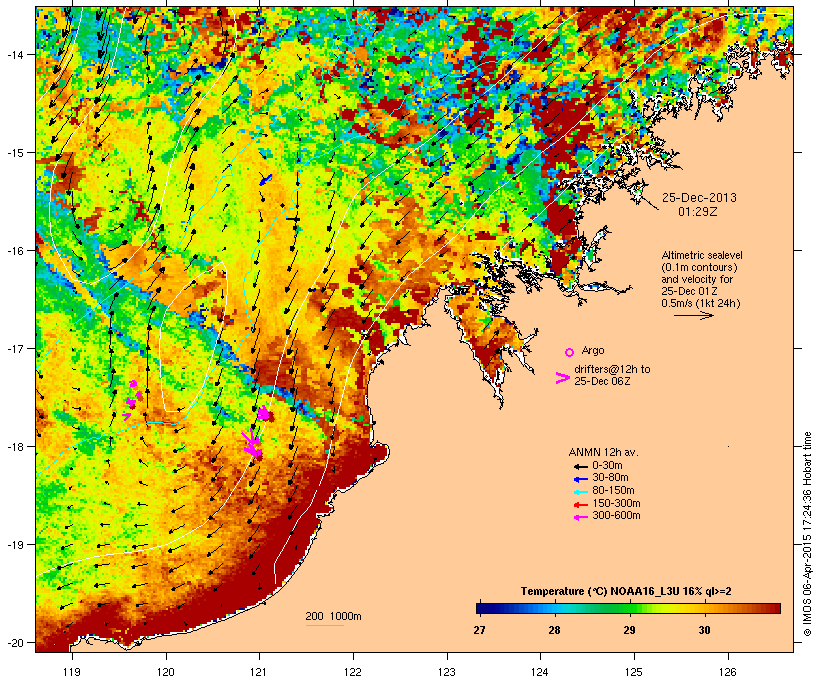Click the red 150-300m legend arrow
This screenshot has height=680, width=820.
point(580,505)
